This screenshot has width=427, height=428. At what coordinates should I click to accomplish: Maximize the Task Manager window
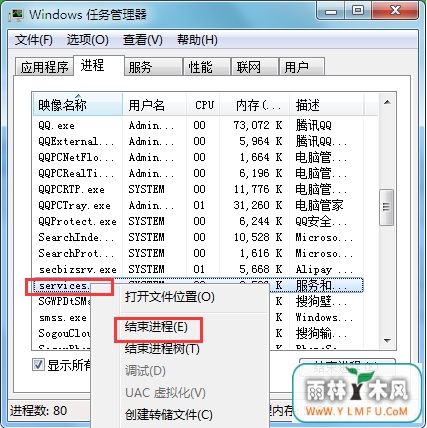pos(358,11)
